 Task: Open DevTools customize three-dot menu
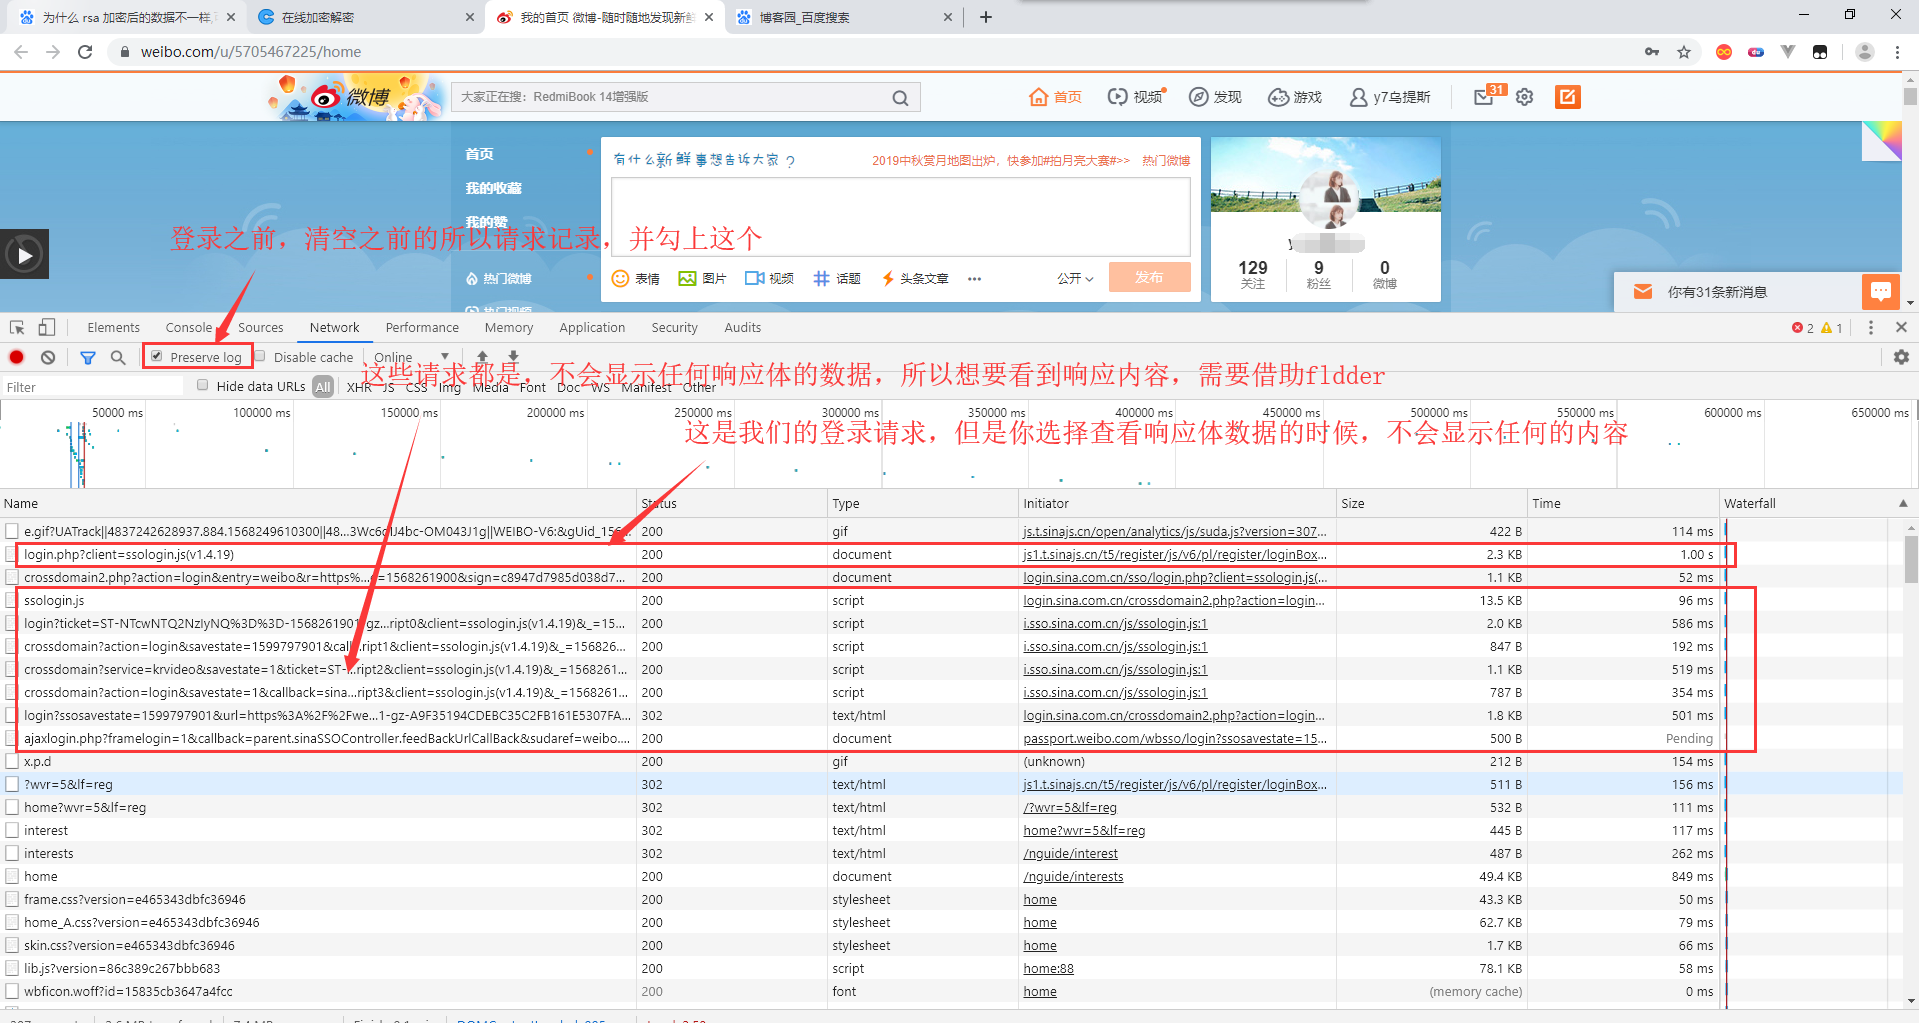pos(1871,327)
